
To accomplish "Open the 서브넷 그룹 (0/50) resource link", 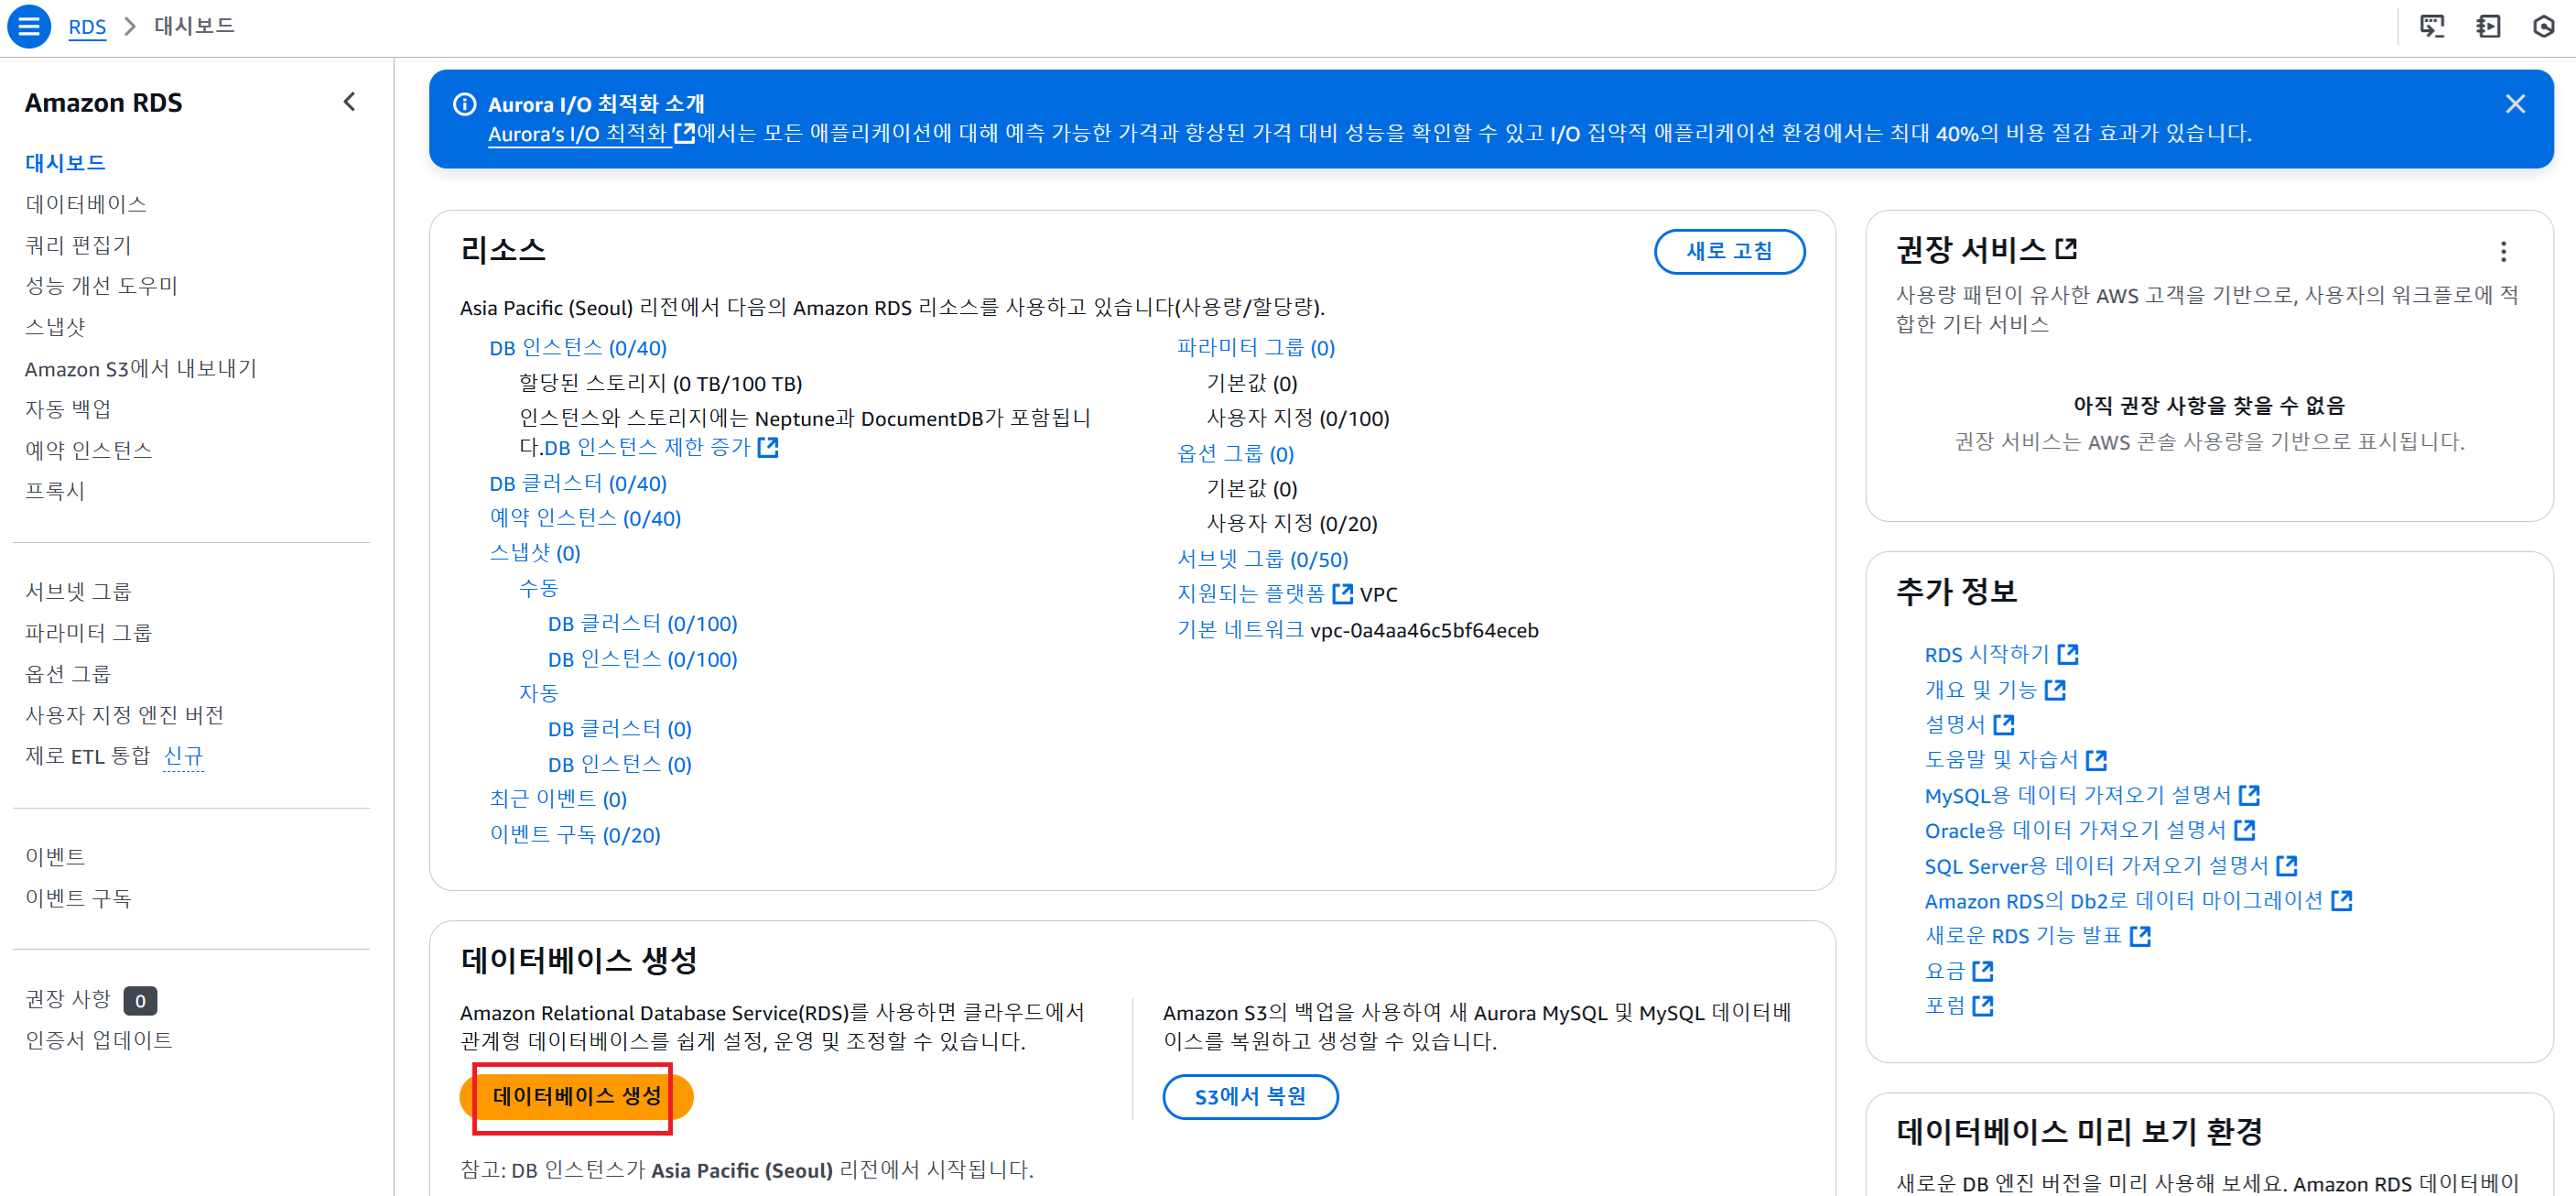I will [x=1262, y=559].
